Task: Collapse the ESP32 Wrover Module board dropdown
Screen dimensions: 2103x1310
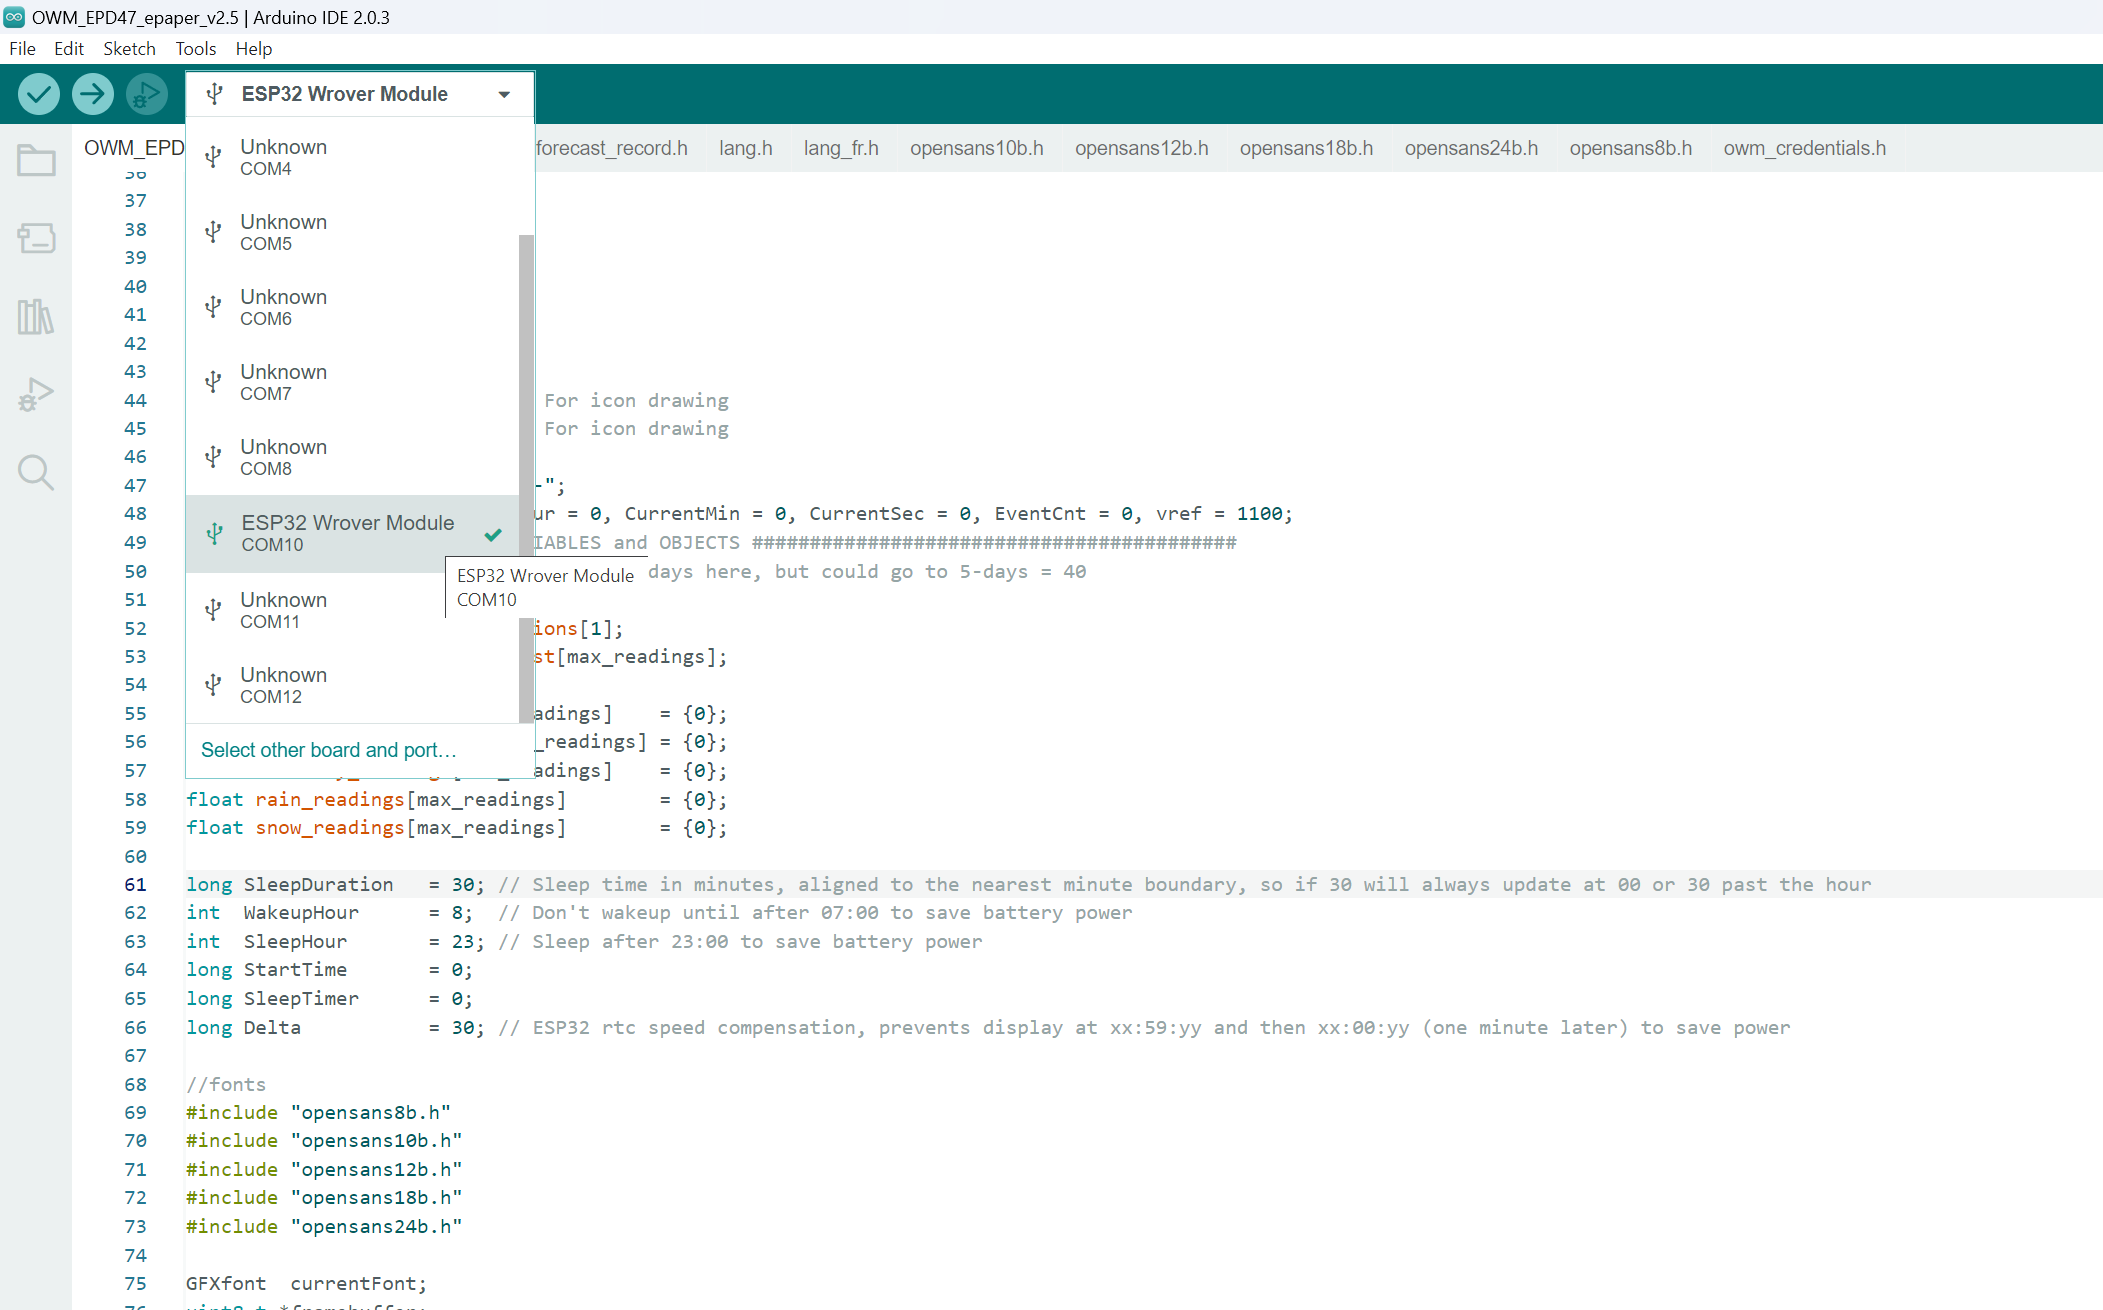Action: (360, 94)
